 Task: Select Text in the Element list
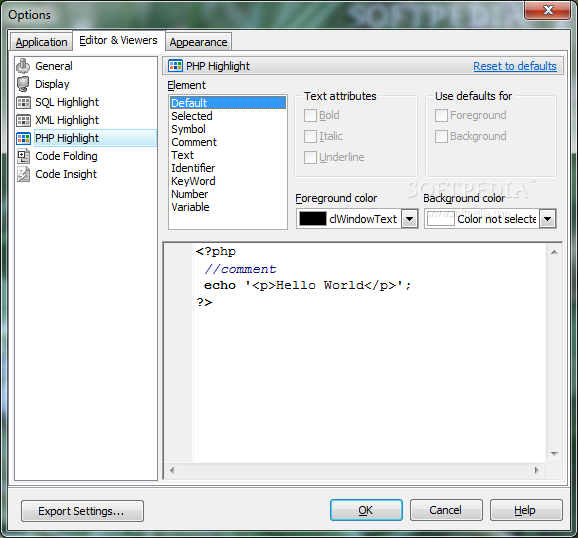[228, 155]
